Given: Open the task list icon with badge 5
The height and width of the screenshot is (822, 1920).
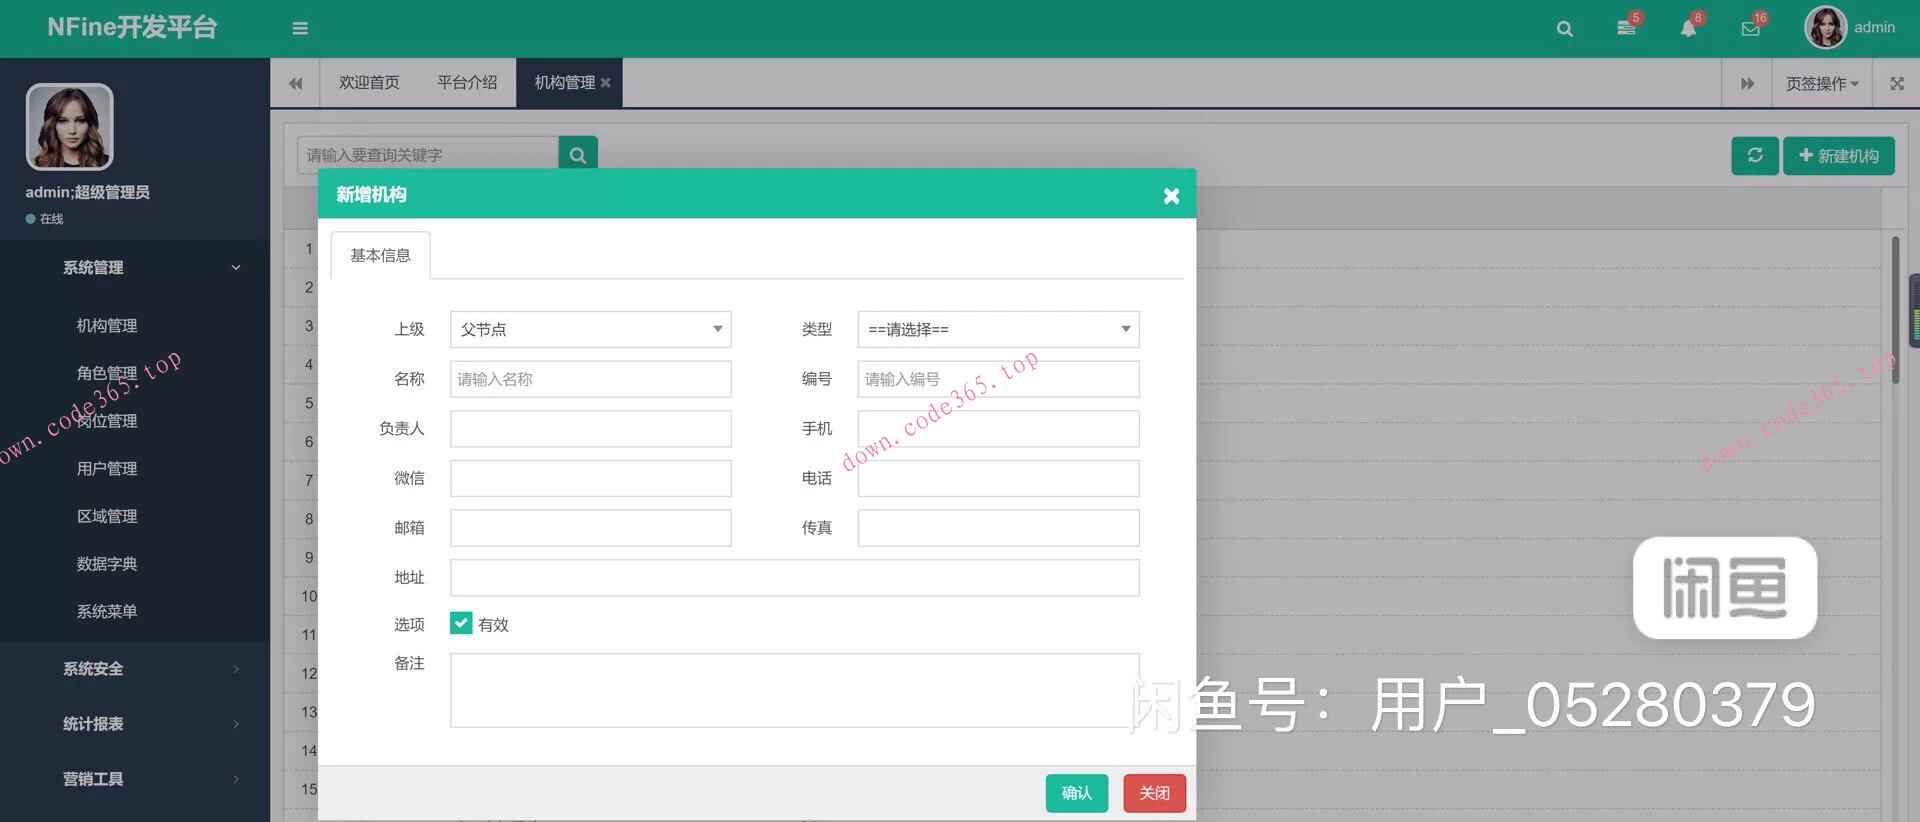Looking at the screenshot, I should (1627, 28).
